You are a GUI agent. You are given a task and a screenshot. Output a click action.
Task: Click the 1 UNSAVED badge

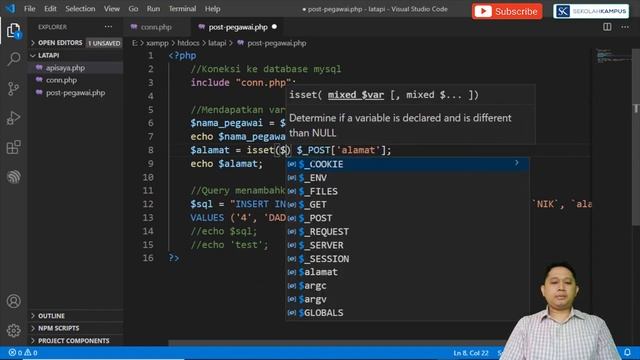pyautogui.click(x=104, y=43)
